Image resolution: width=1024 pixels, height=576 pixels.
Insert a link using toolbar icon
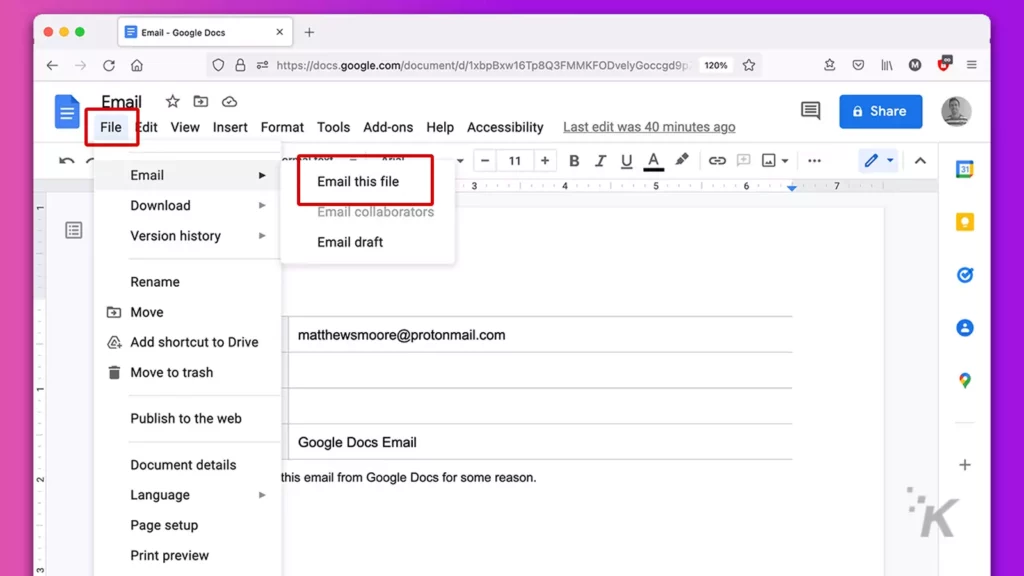pos(717,161)
